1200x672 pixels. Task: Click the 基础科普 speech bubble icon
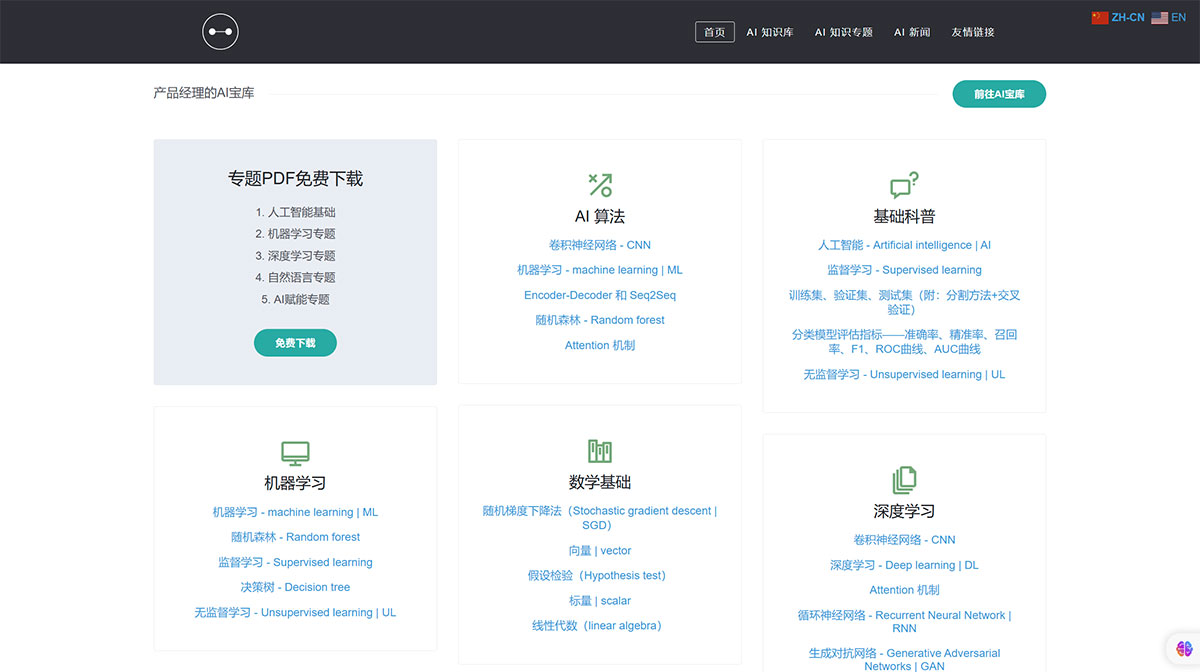[903, 183]
